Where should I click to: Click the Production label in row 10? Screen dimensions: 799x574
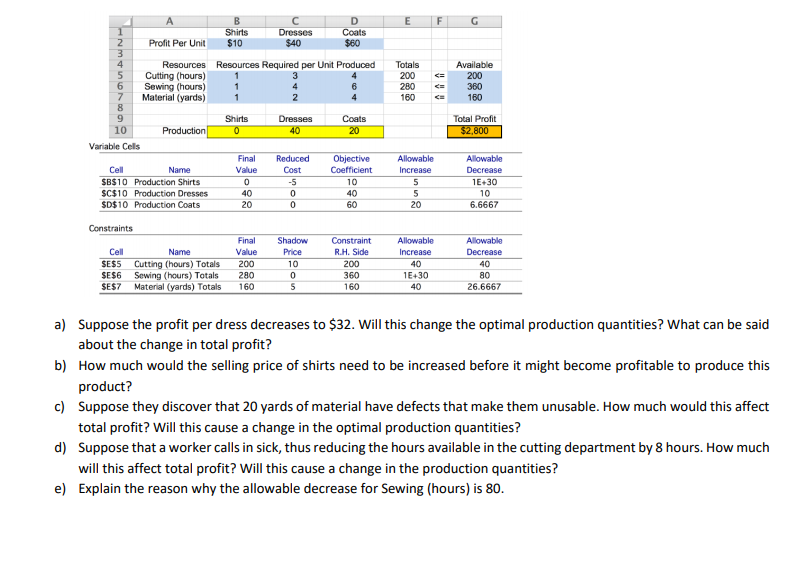[183, 131]
